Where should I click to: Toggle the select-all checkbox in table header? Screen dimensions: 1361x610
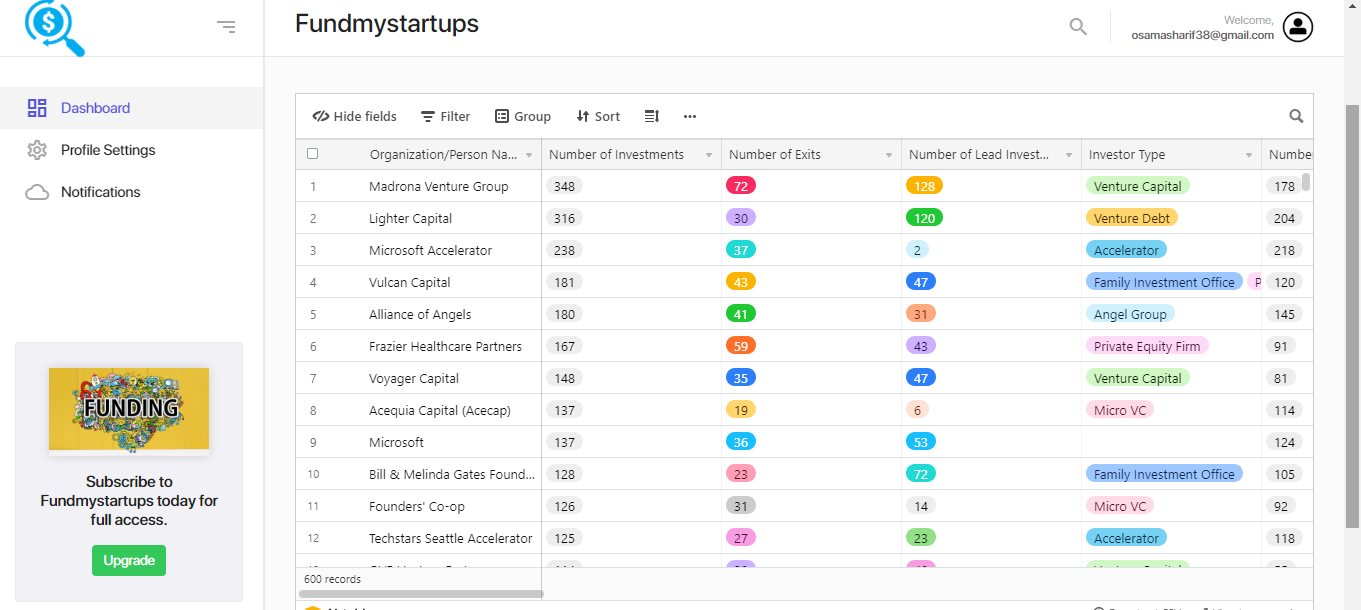coord(313,154)
